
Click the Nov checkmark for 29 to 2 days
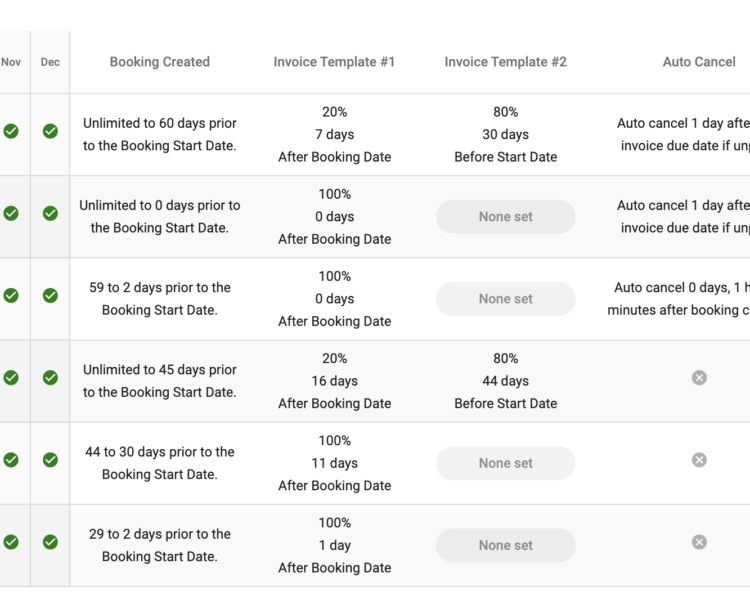pyautogui.click(x=11, y=542)
